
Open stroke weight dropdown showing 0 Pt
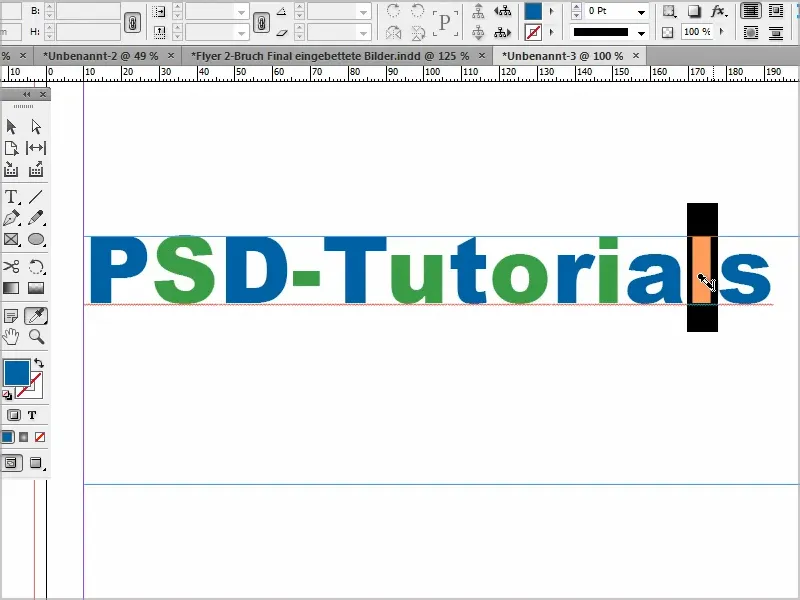[x=641, y=11]
